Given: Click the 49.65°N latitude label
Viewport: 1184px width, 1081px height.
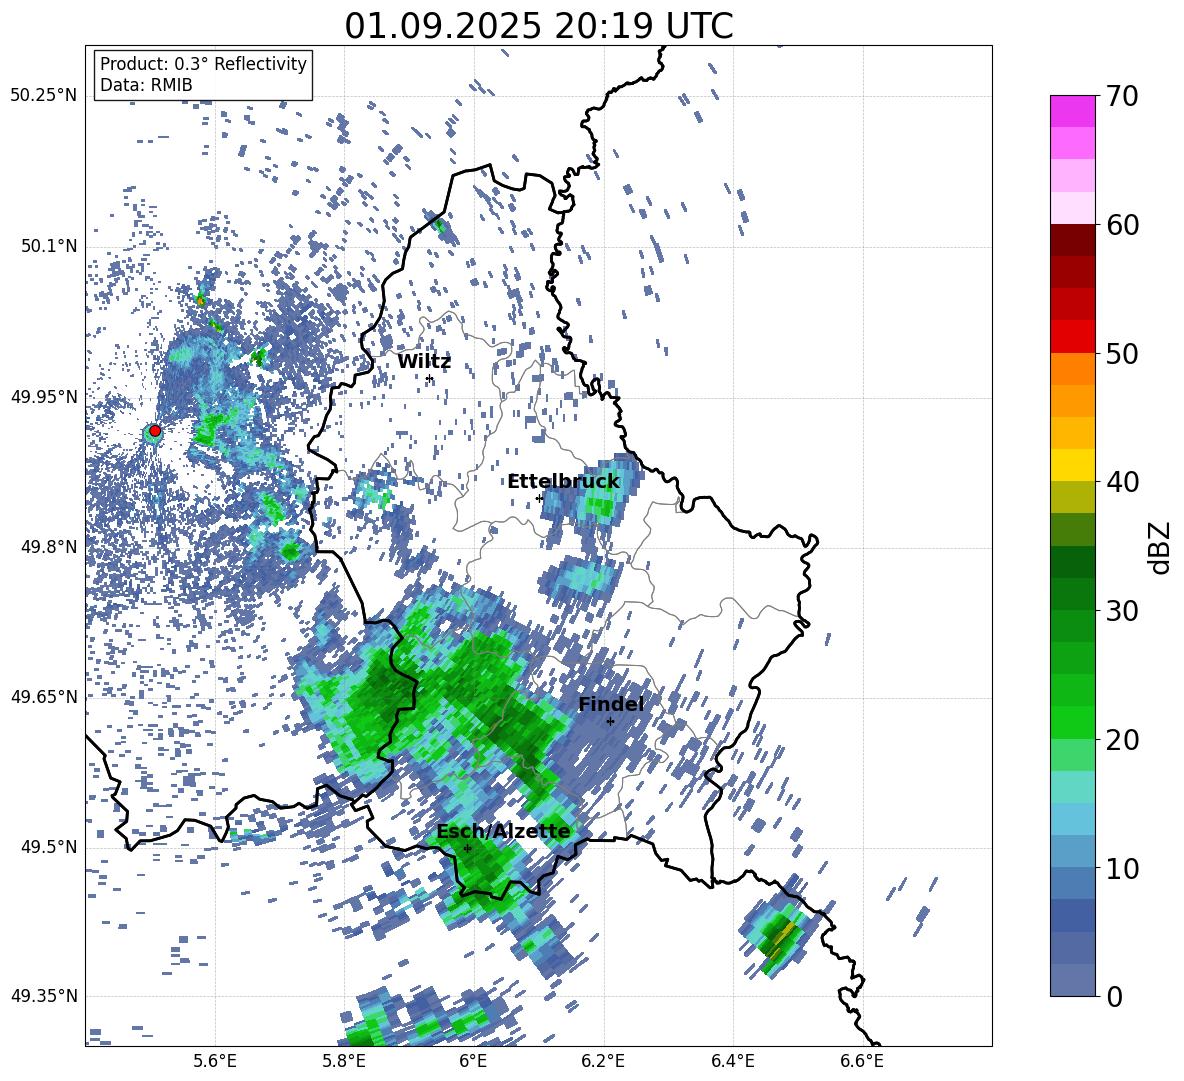Looking at the screenshot, I should (x=44, y=696).
